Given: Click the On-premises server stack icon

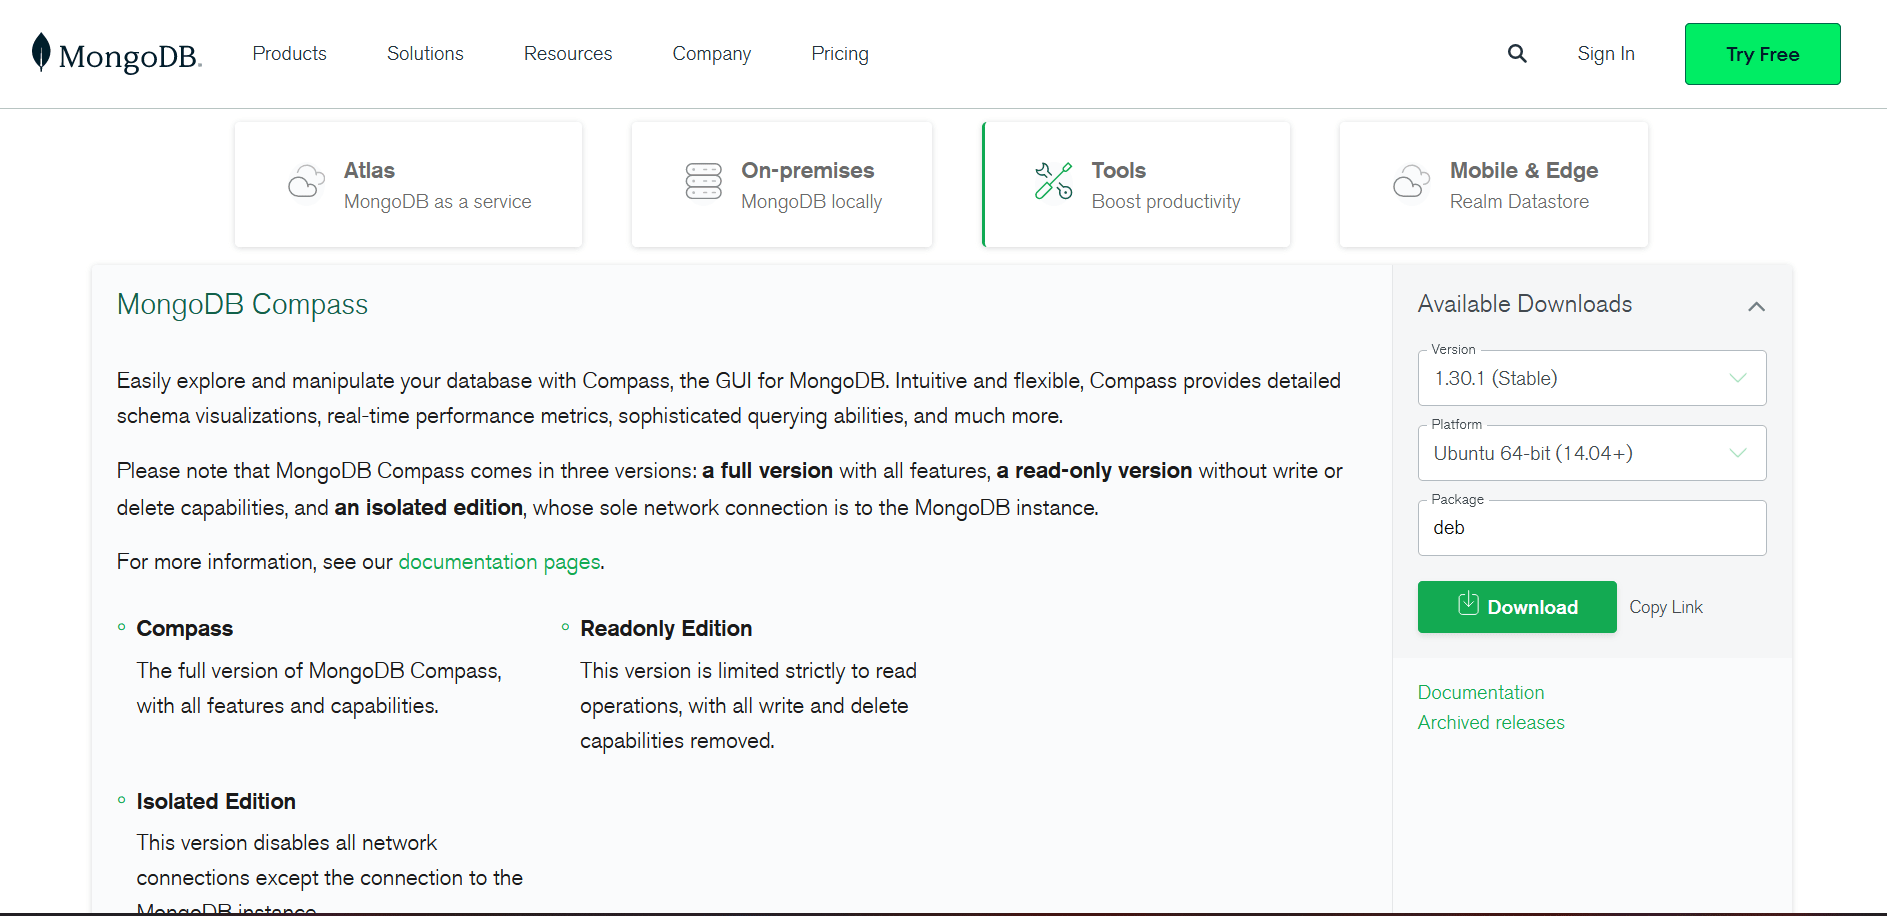Looking at the screenshot, I should tap(704, 181).
